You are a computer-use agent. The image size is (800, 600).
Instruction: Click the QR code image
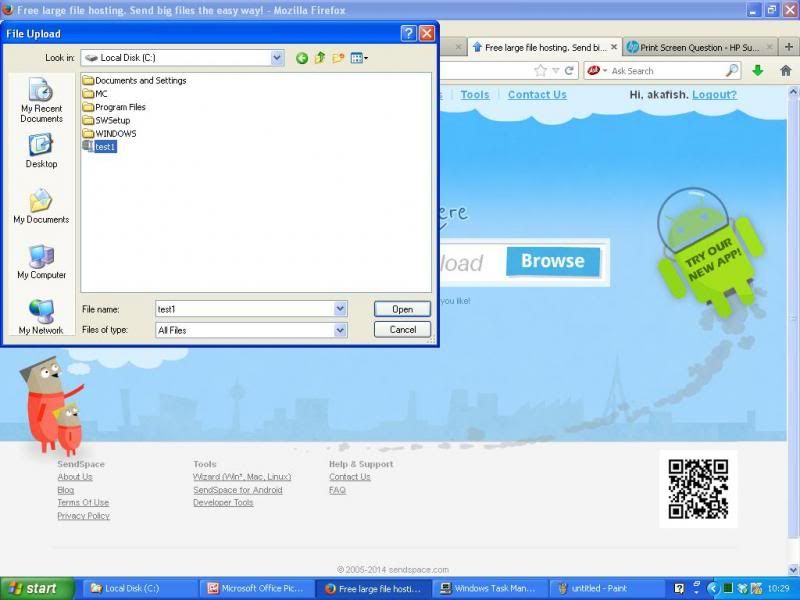[698, 489]
